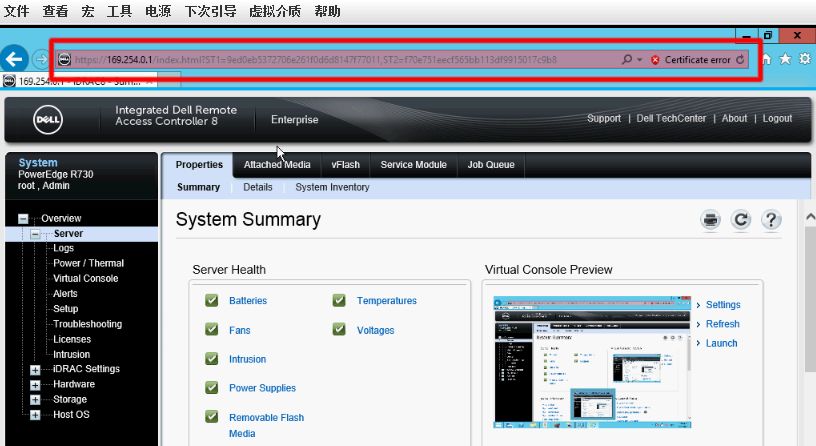The image size is (816, 446).
Task: Select Logs in the tree
Action: tap(63, 248)
